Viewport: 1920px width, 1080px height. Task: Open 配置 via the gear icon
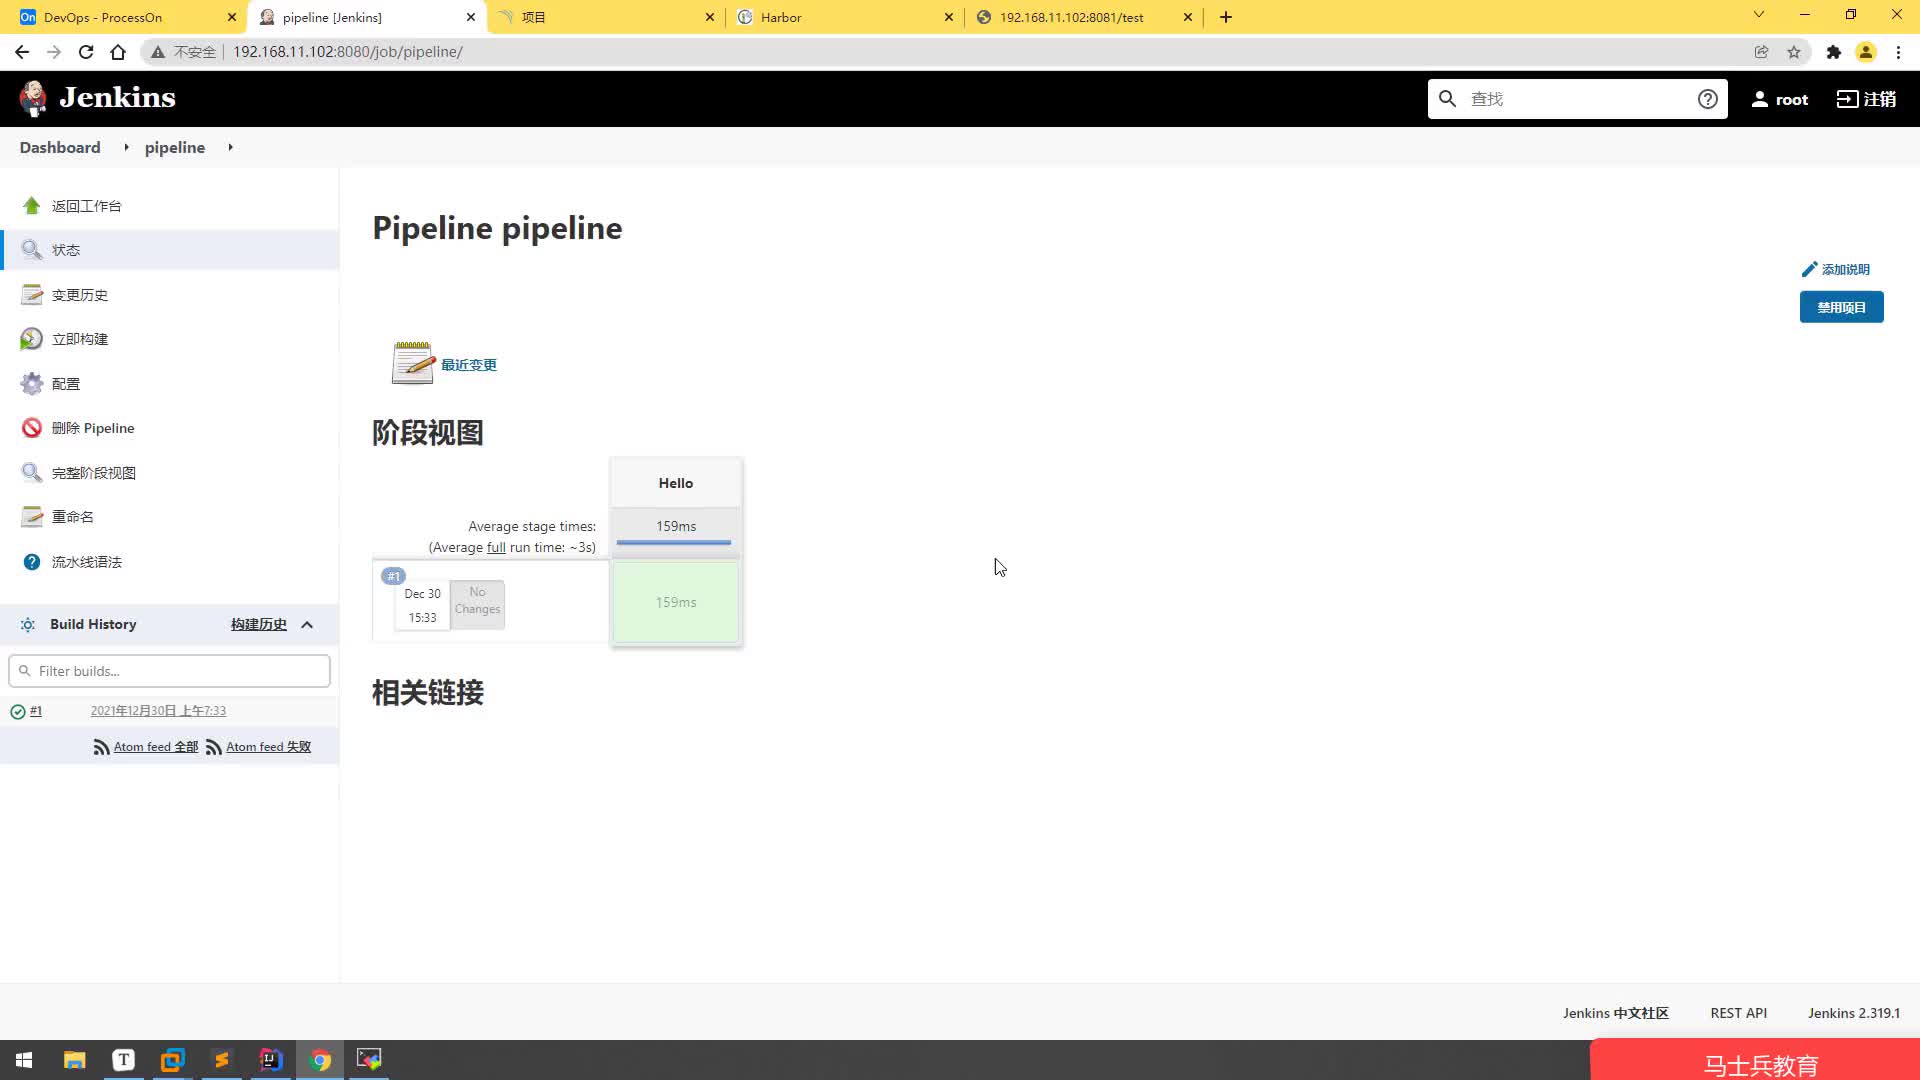pyautogui.click(x=32, y=384)
